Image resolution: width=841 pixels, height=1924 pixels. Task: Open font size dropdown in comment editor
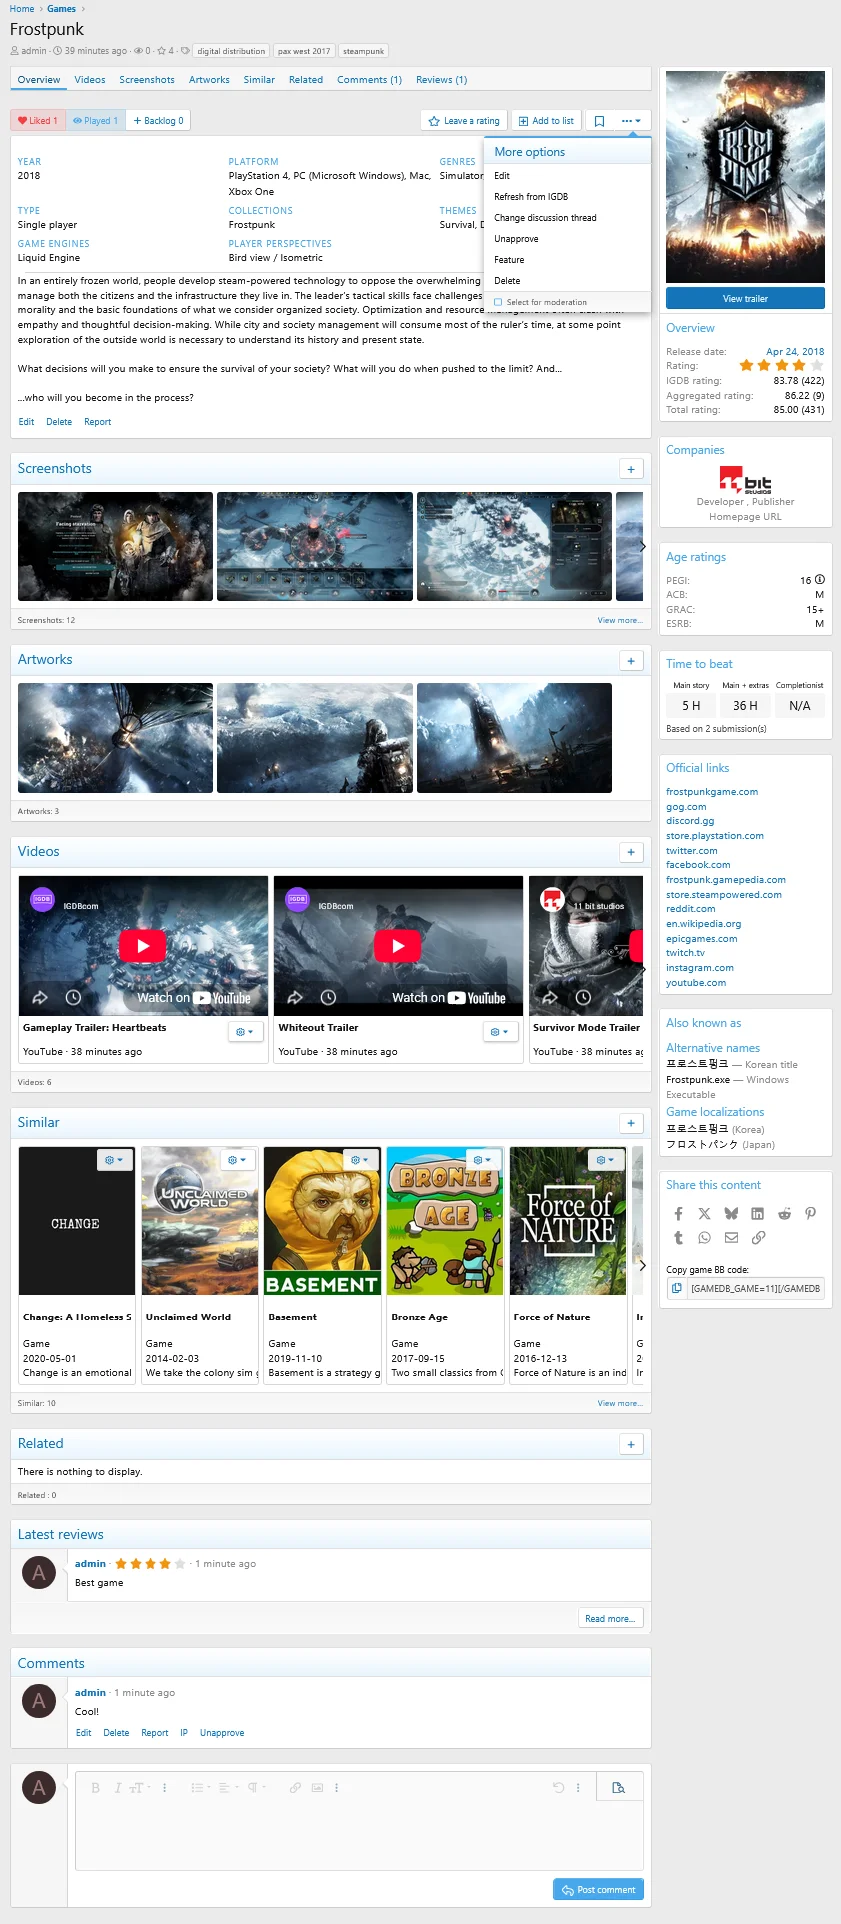coord(140,1787)
